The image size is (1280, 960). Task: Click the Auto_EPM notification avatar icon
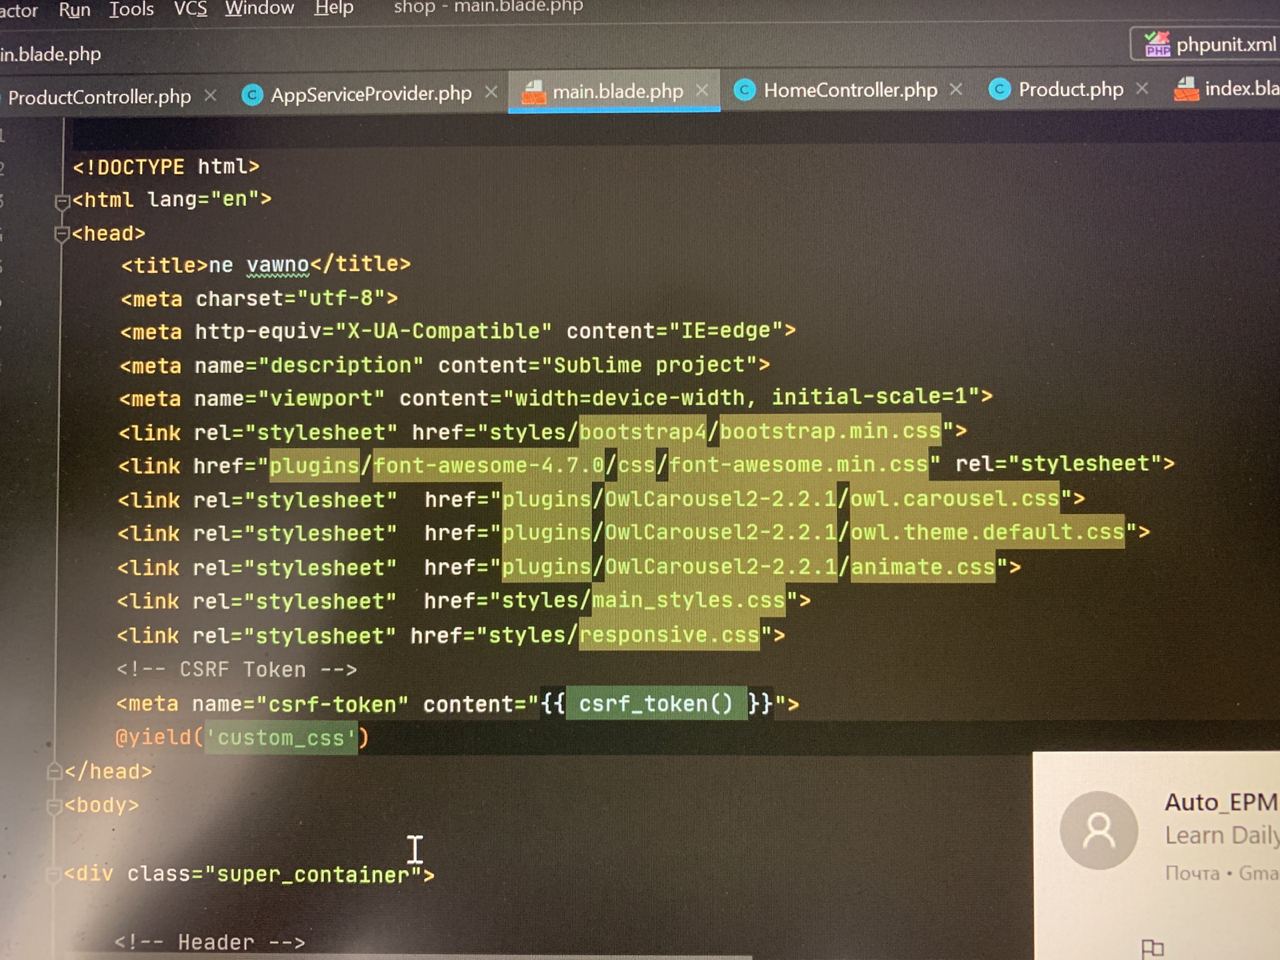[1098, 830]
